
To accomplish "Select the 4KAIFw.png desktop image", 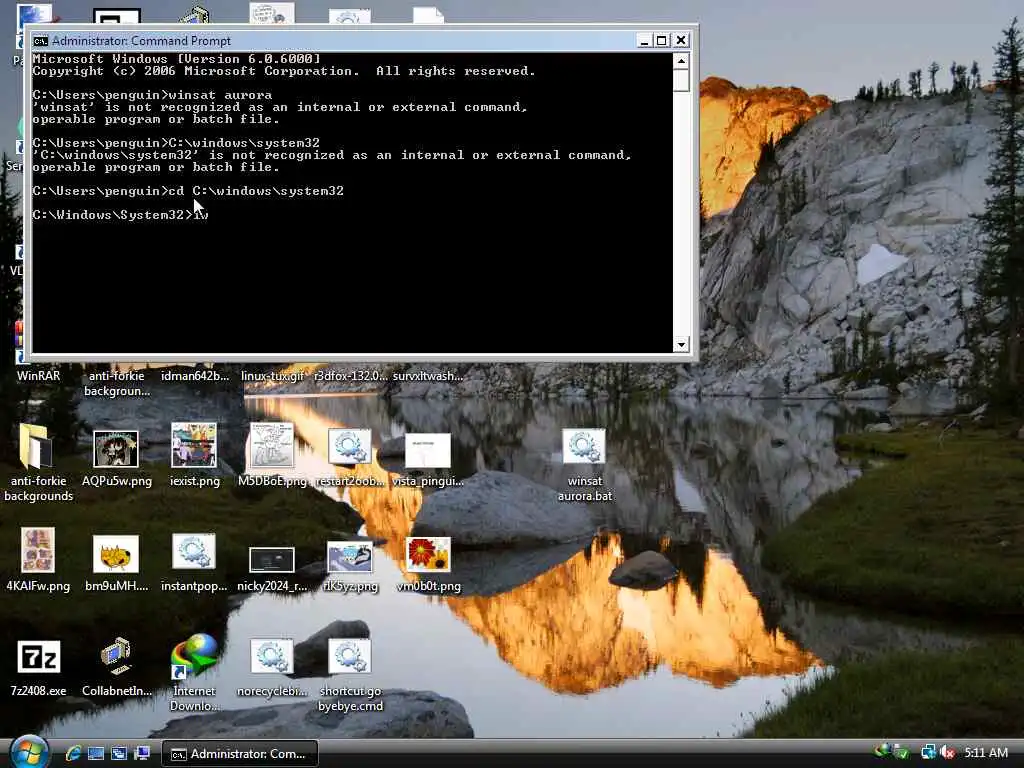I will click(x=38, y=560).
